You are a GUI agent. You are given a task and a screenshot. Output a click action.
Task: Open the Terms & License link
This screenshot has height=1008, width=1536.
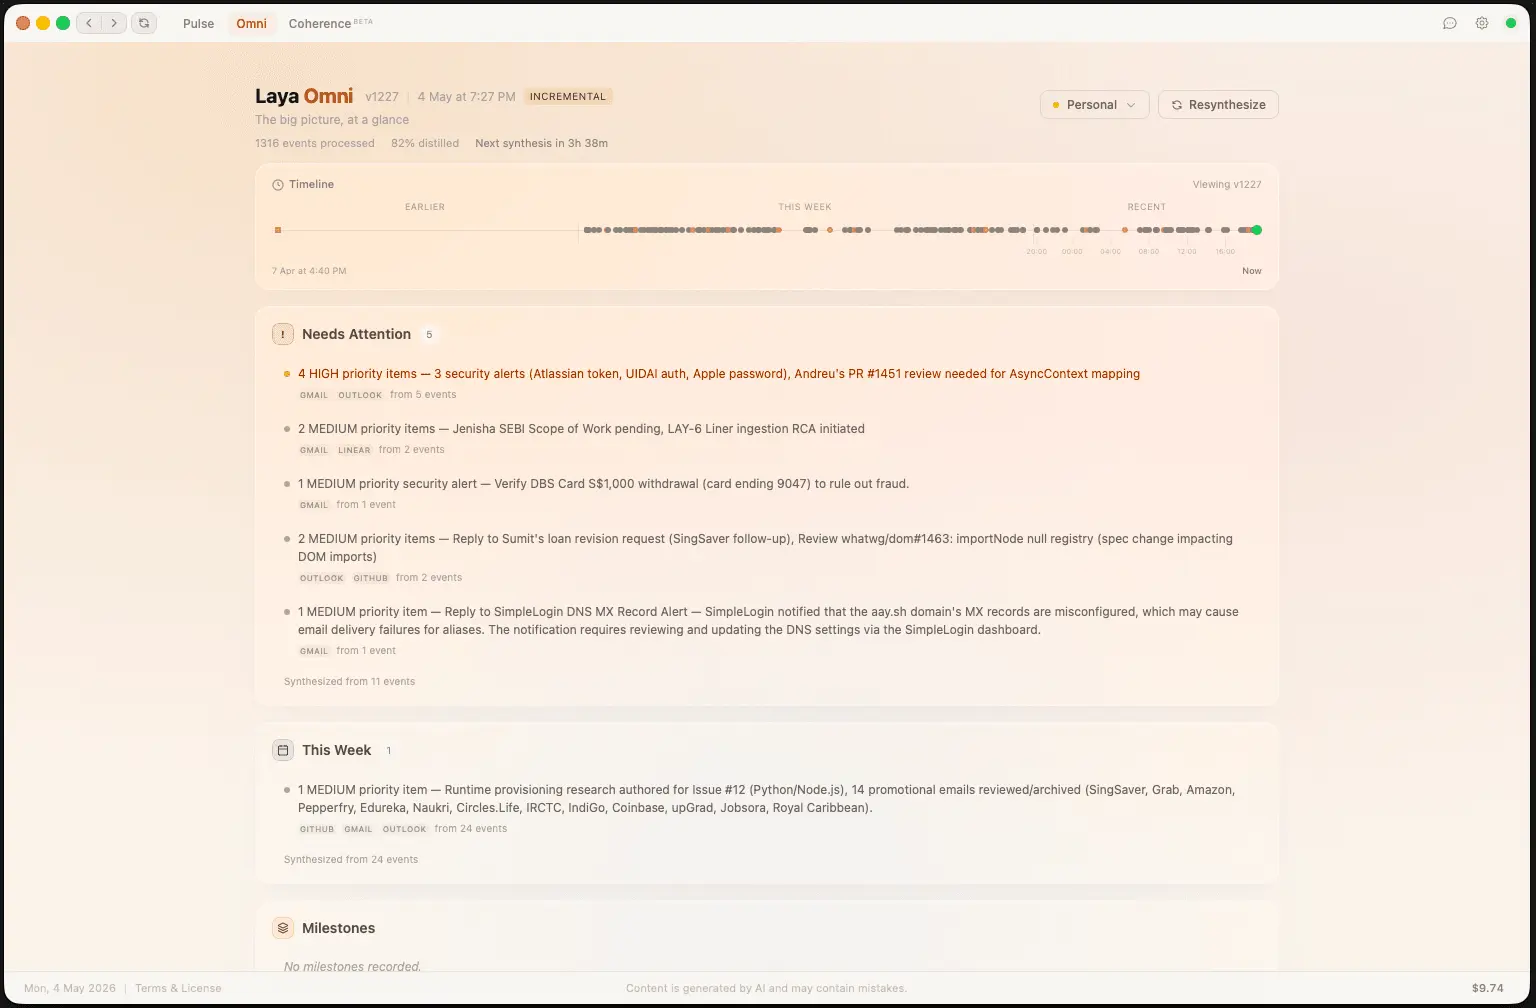[178, 988]
